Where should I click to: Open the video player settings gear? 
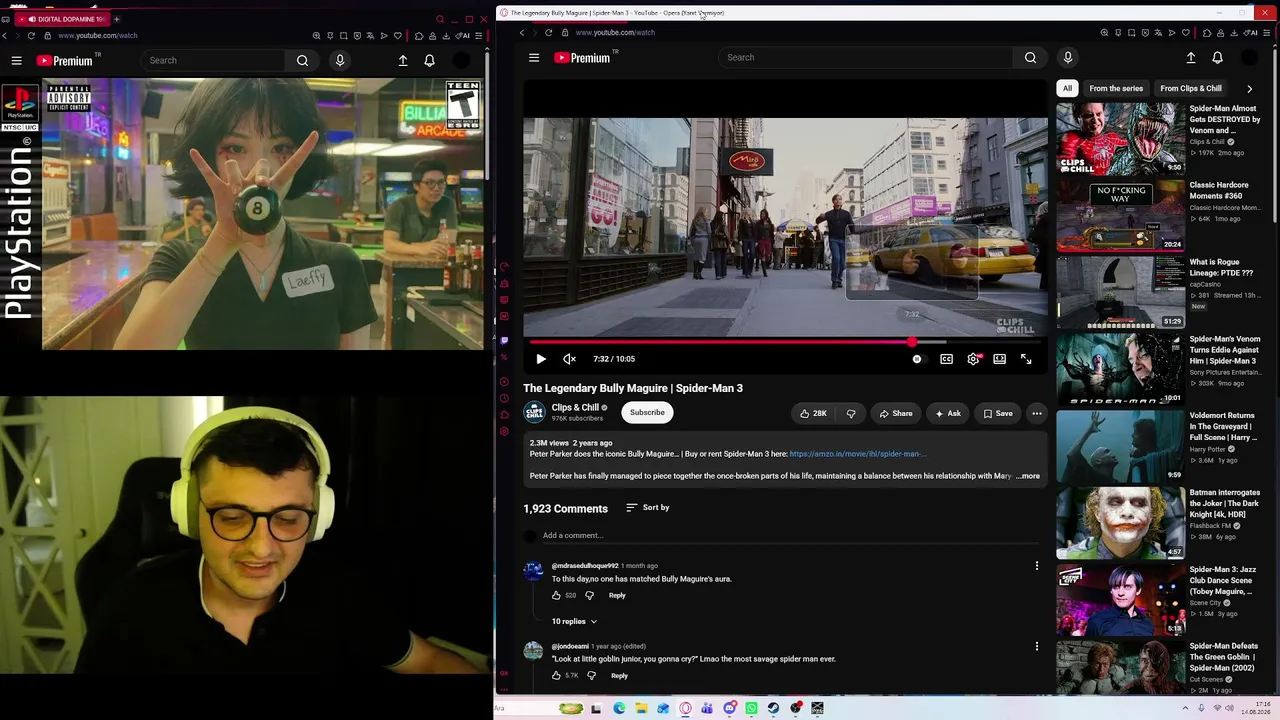[x=973, y=359]
